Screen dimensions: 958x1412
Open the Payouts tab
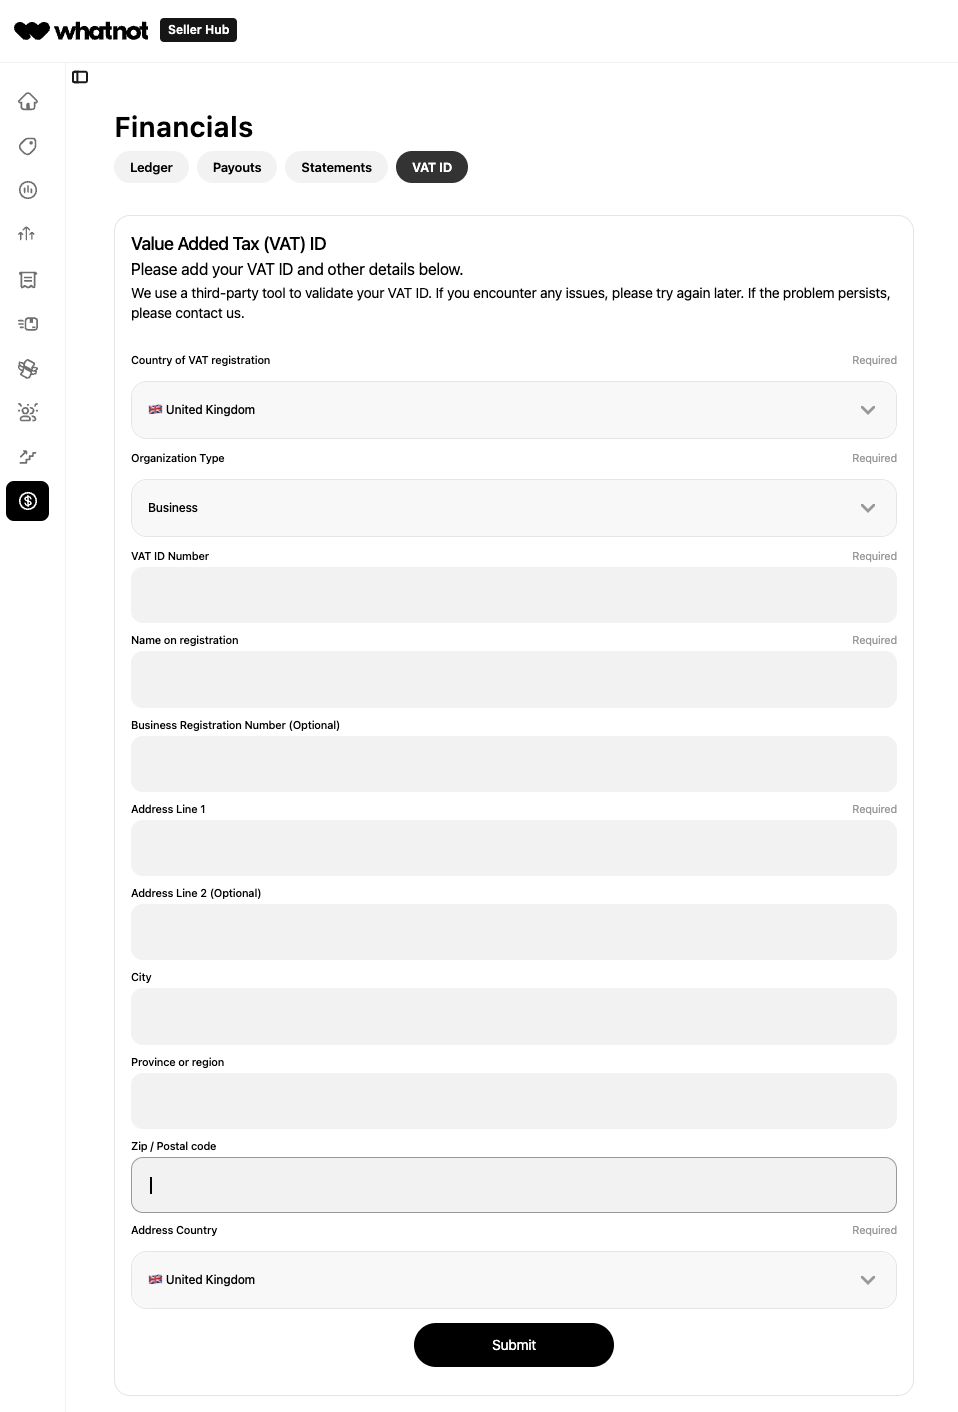pyautogui.click(x=237, y=167)
